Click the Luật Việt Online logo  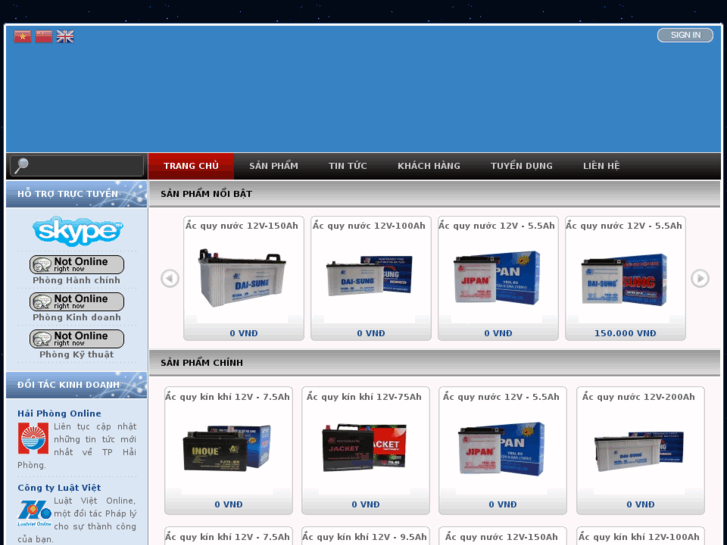coord(34,513)
